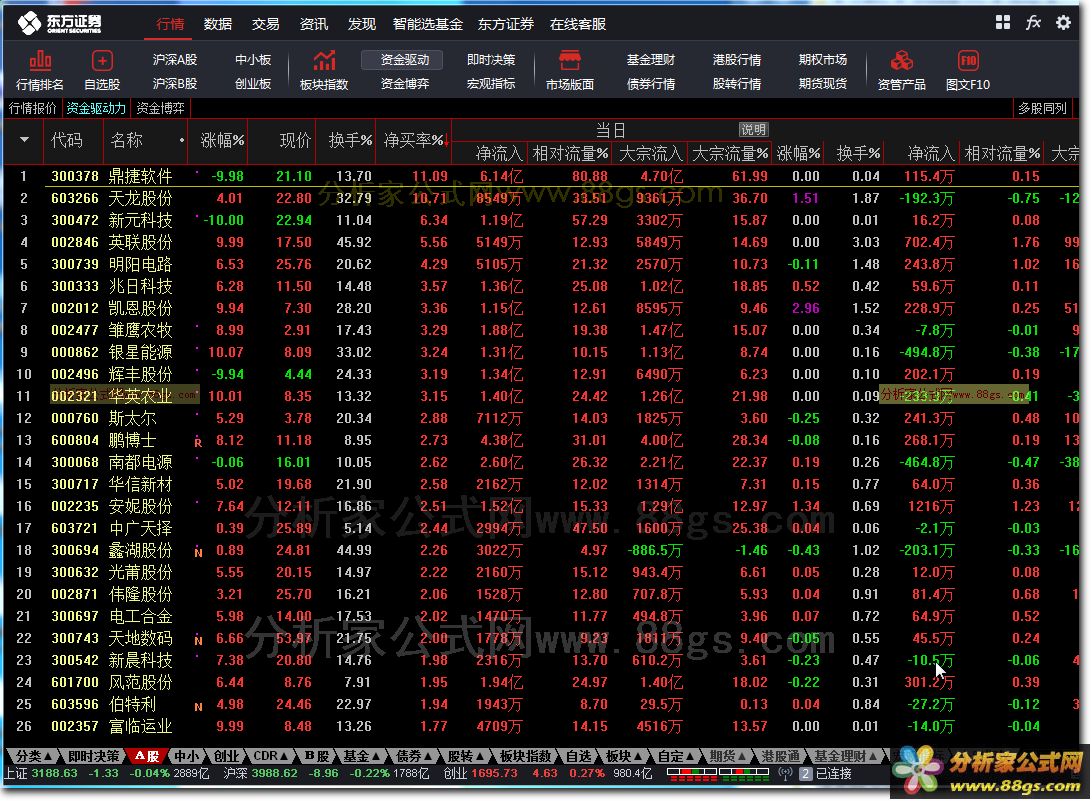Open the 板块指数 chart icon
This screenshot has height=801, width=1092.
pos(324,61)
